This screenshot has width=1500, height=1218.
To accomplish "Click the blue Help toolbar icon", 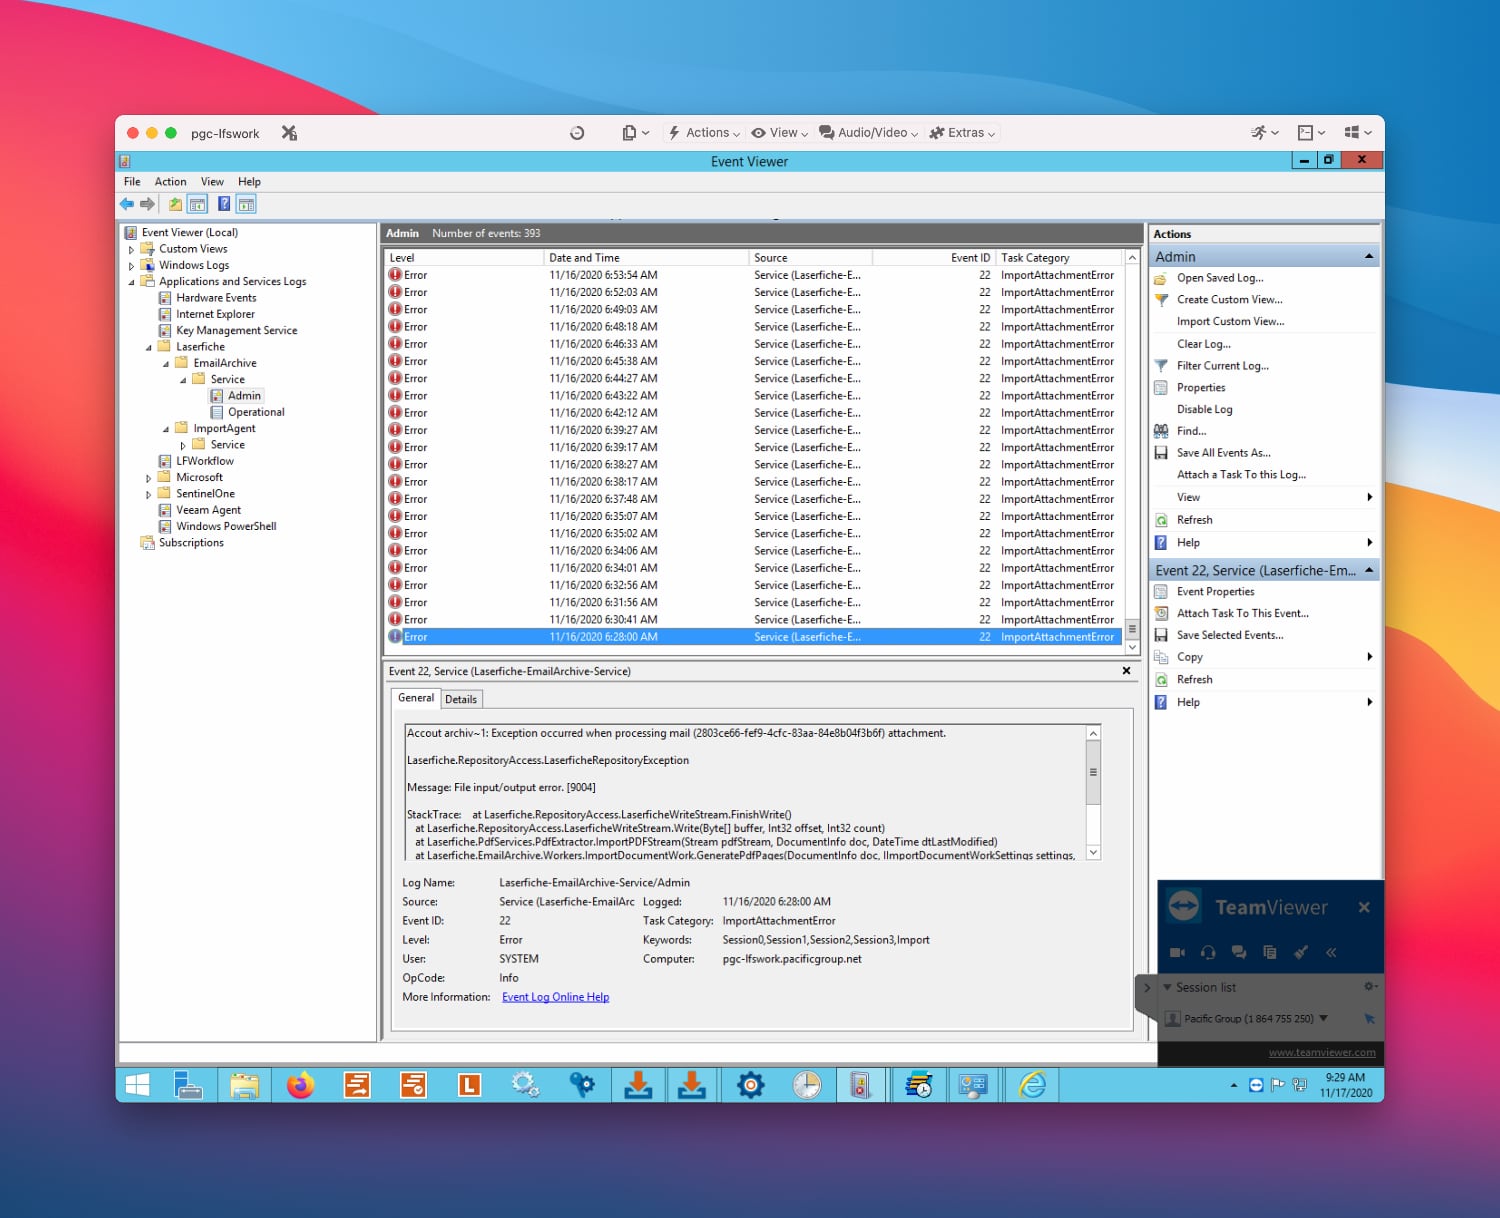I will click(x=224, y=204).
